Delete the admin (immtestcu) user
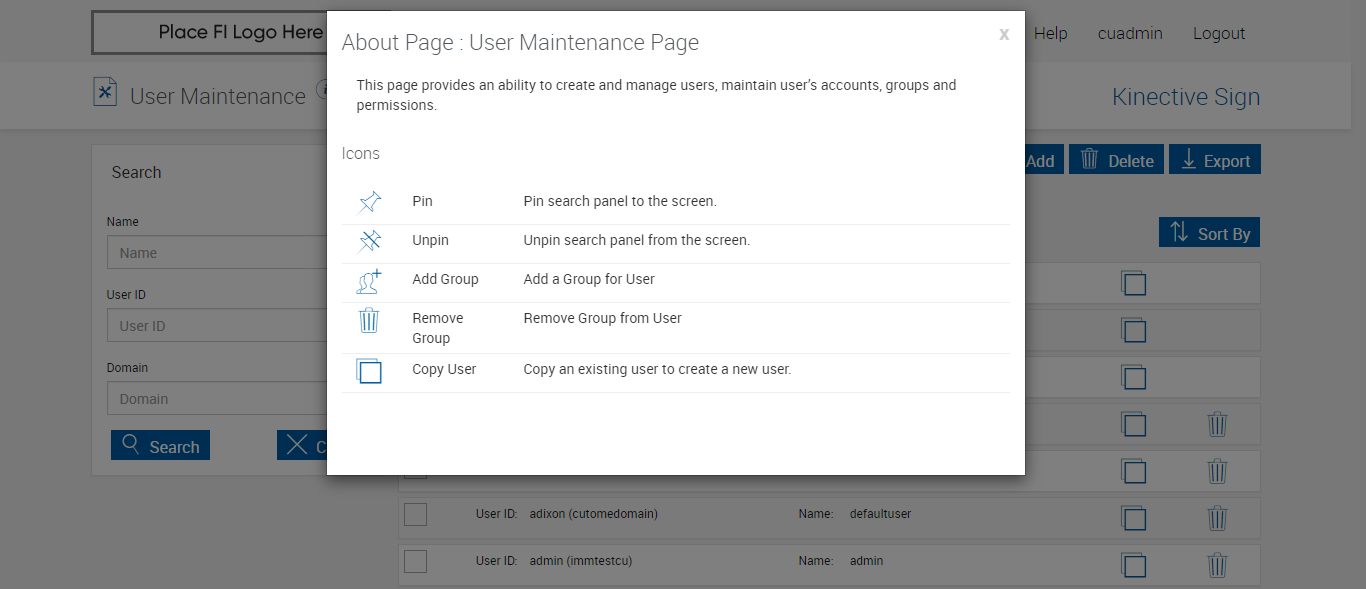This screenshot has height=589, width=1366. pos(1217,565)
